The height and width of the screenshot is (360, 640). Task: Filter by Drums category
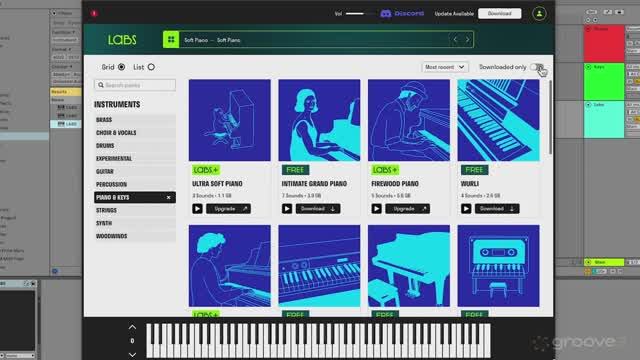pos(135,146)
